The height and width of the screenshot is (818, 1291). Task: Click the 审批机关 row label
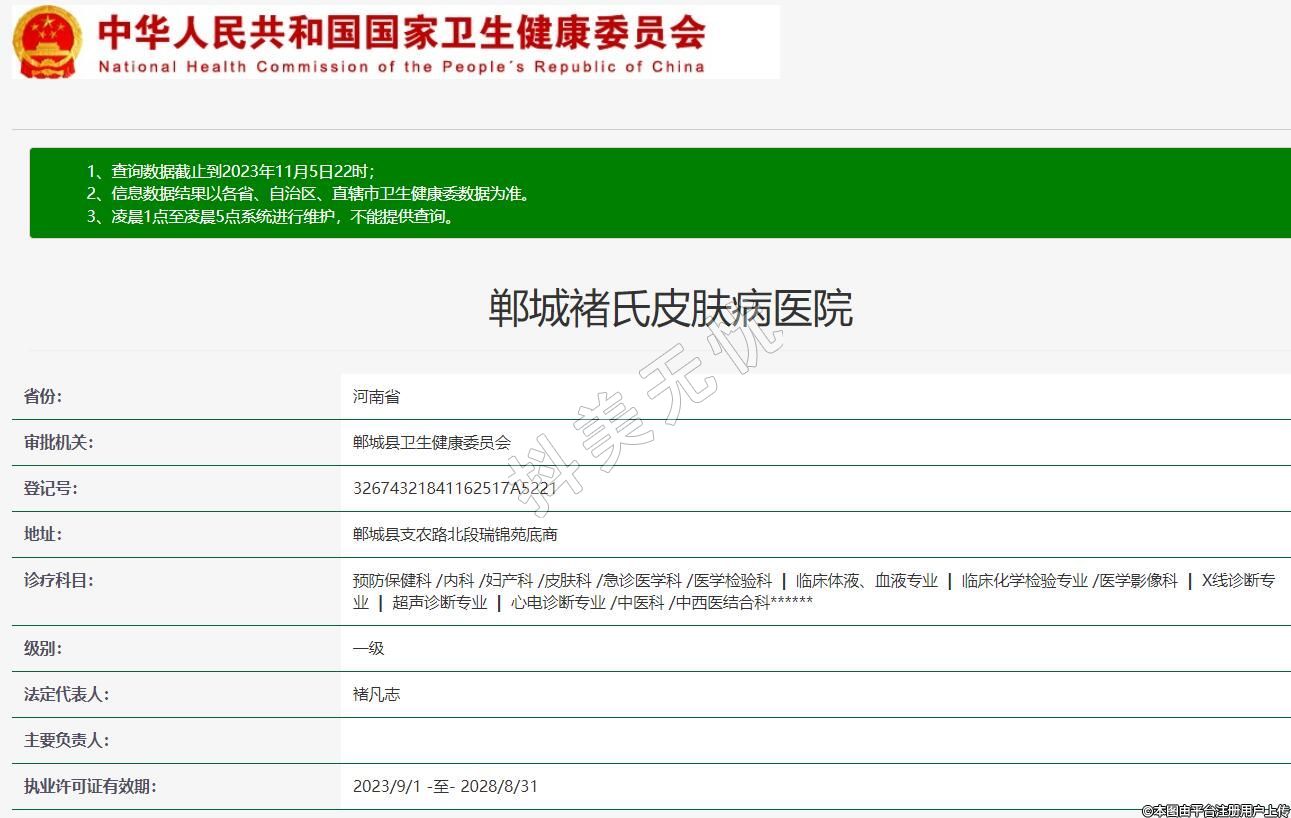coord(58,442)
